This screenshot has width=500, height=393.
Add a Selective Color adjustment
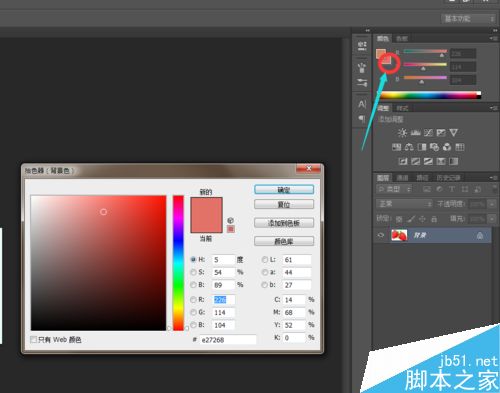(441, 161)
